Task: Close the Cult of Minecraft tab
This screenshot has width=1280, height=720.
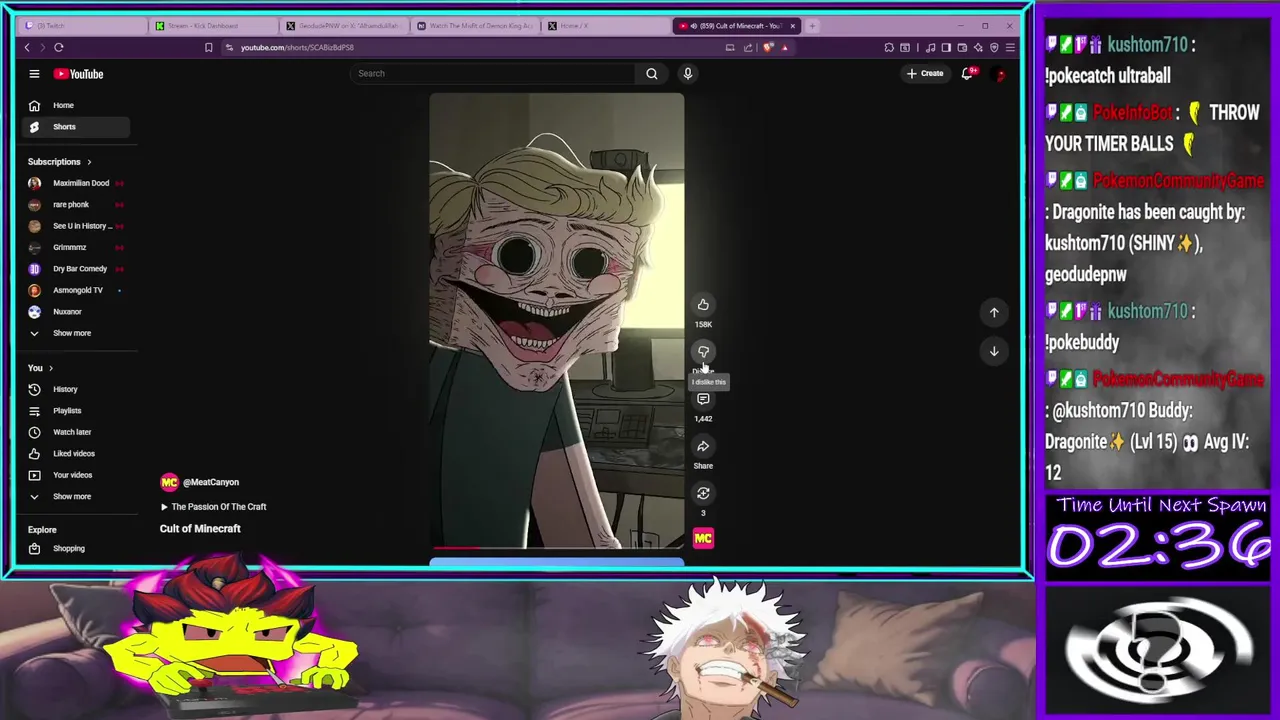Action: (x=793, y=26)
